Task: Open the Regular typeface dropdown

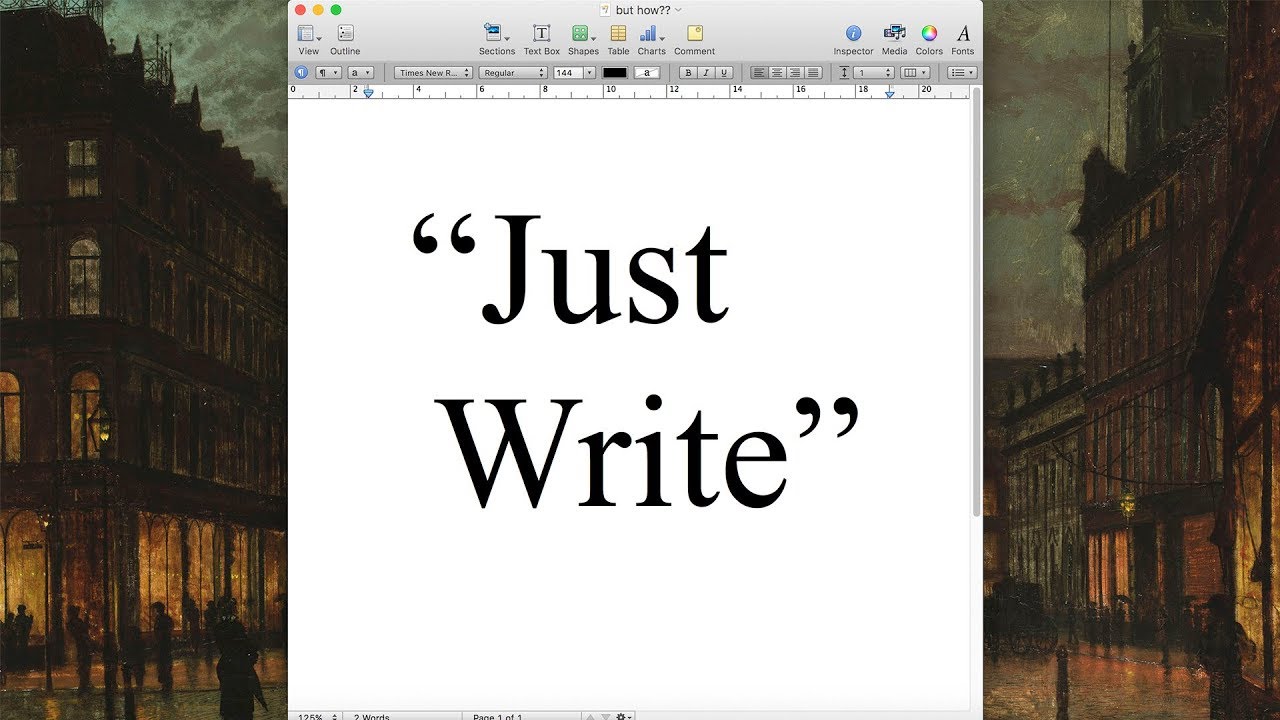Action: pos(513,73)
